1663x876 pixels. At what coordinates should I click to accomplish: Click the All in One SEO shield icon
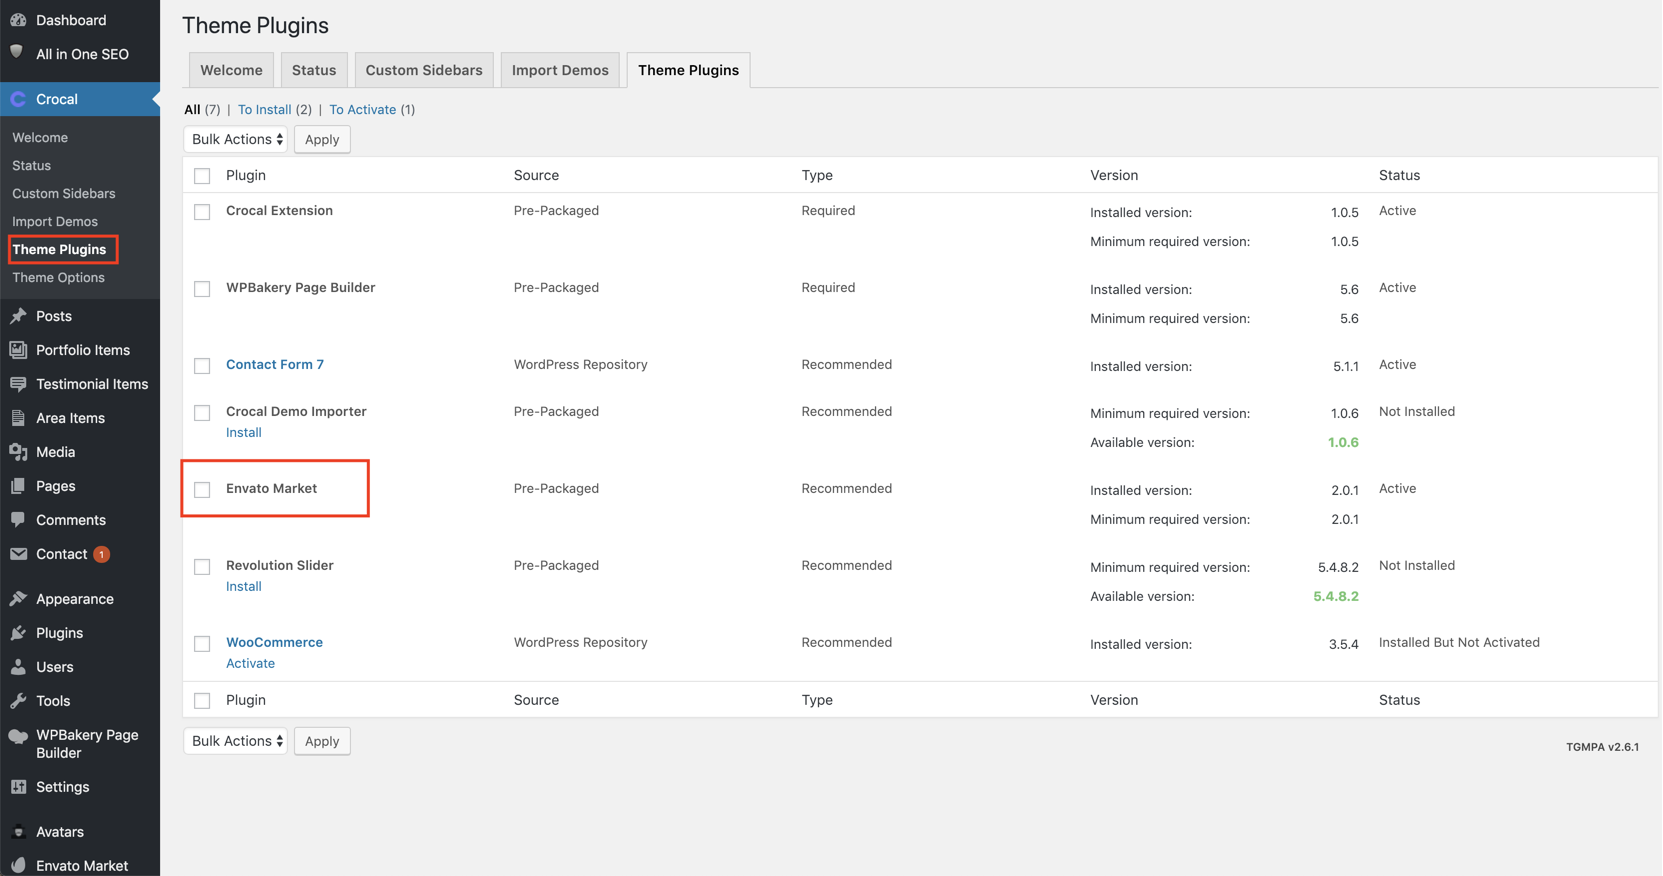click(x=18, y=53)
